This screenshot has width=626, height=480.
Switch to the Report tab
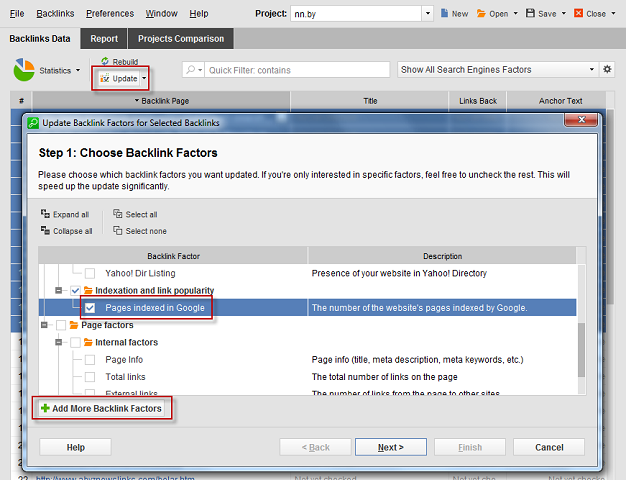pos(104,39)
